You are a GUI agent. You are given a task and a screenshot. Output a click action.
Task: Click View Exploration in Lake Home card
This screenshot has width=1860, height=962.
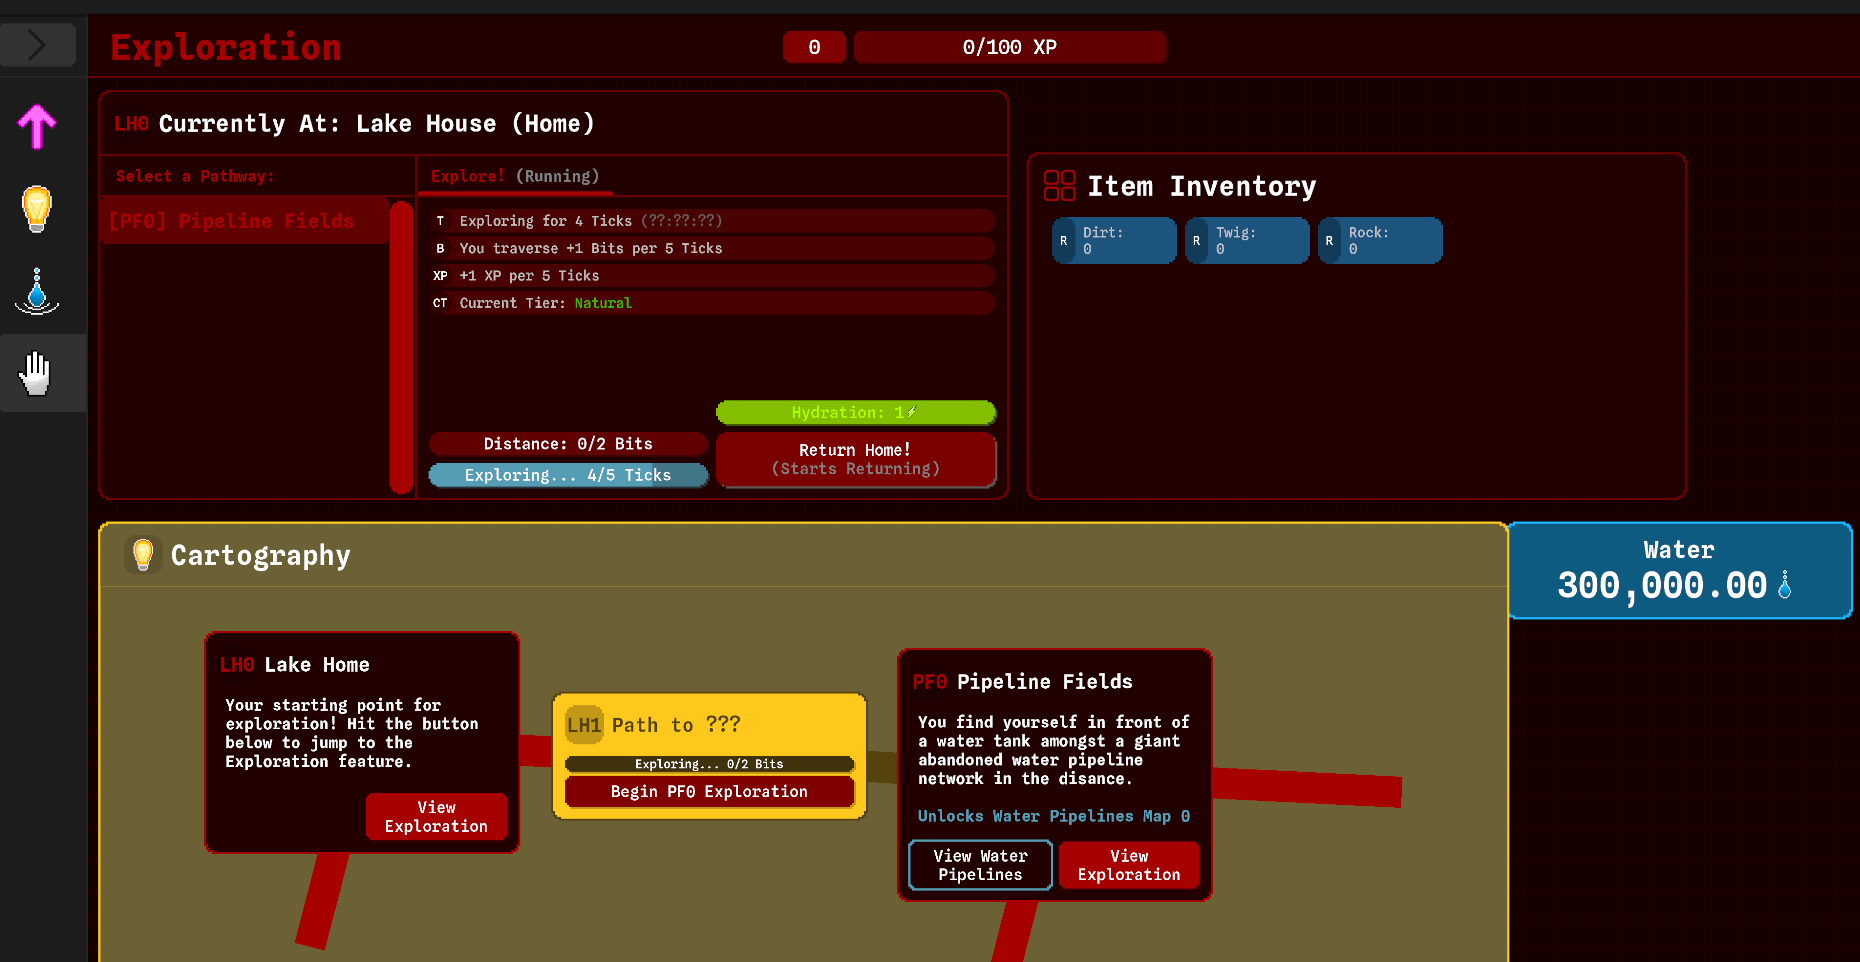[x=436, y=817]
